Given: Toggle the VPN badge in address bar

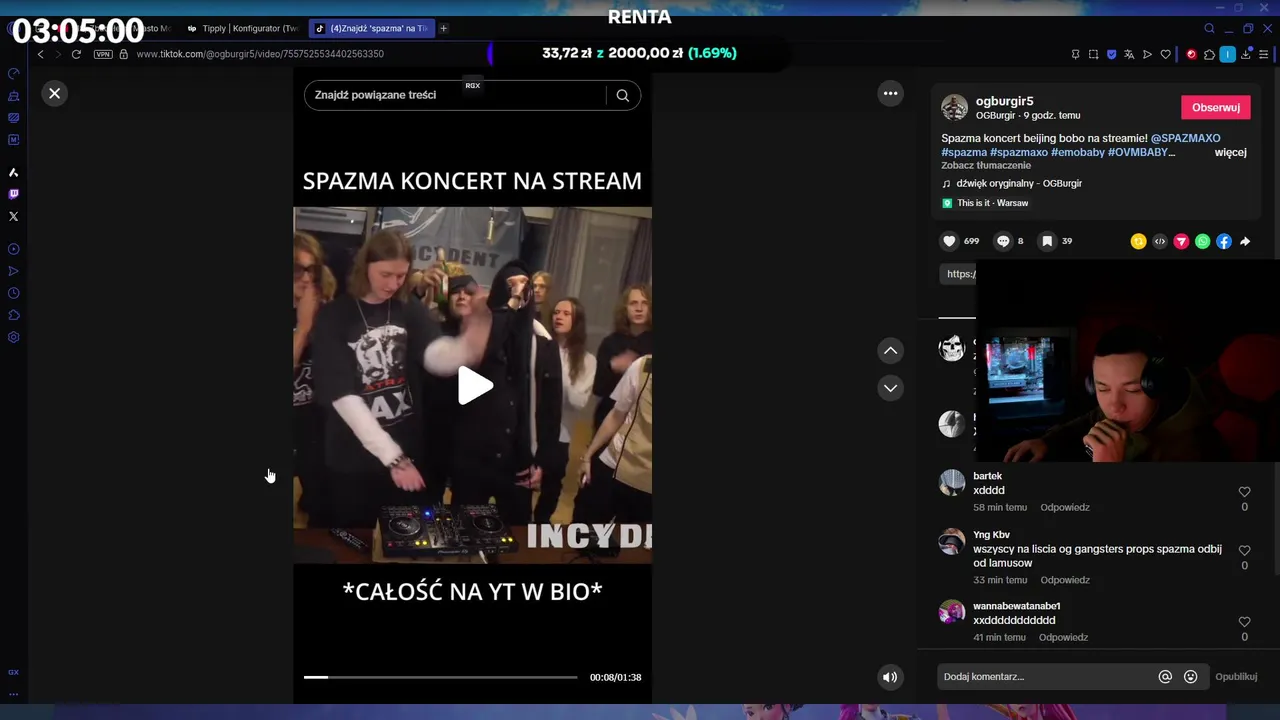Looking at the screenshot, I should click(x=103, y=54).
